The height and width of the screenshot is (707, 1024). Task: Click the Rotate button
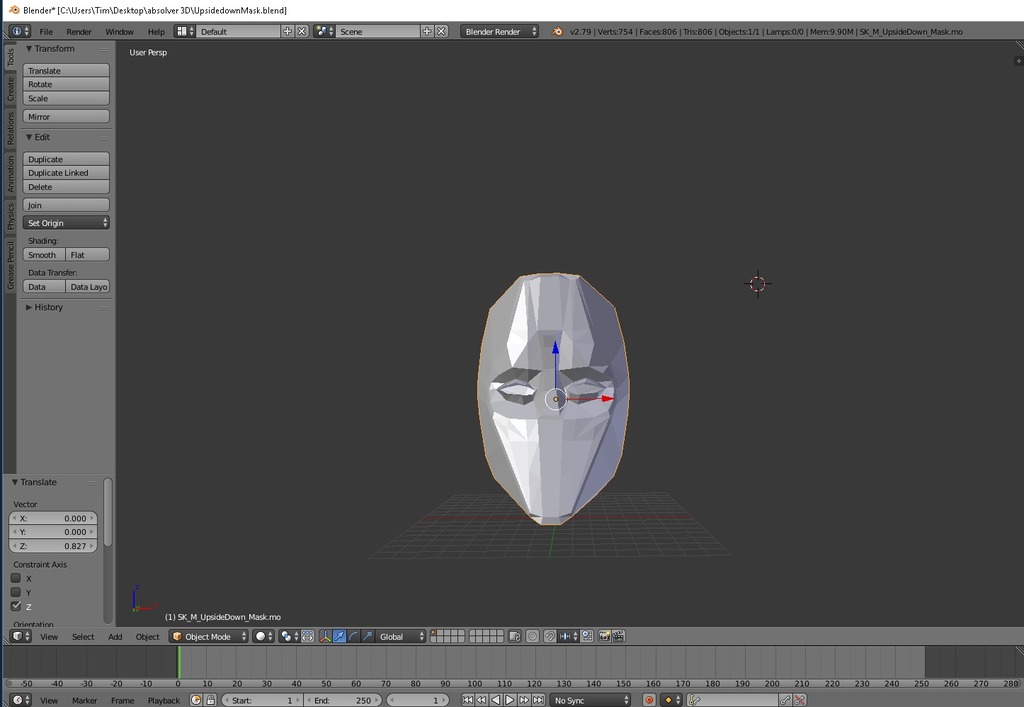66,84
